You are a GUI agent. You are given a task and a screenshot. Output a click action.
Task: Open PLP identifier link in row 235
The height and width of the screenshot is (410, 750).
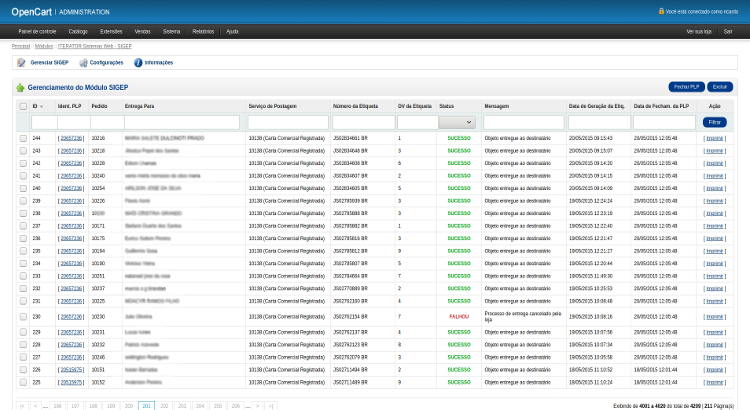[71, 251]
